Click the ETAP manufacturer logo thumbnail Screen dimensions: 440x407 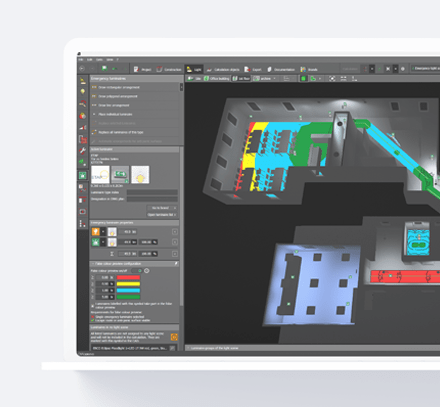click(x=100, y=175)
